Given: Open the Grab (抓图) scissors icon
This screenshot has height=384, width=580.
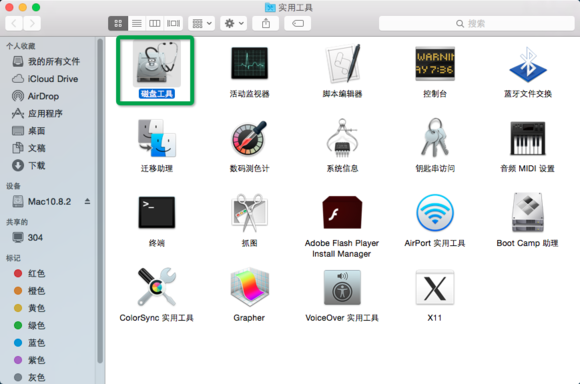Looking at the screenshot, I should 249,213.
